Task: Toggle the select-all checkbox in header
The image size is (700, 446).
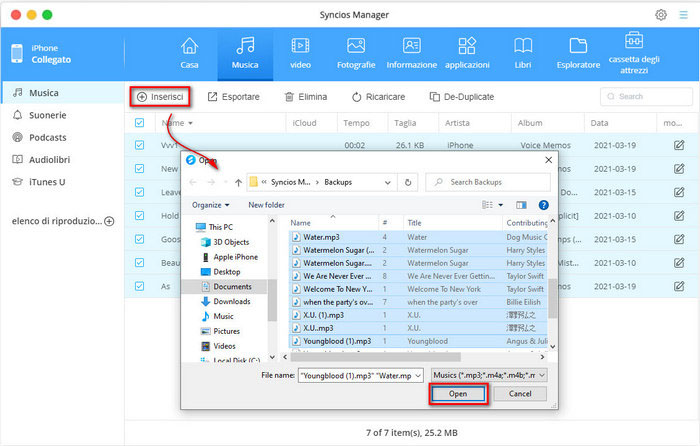Action: pyautogui.click(x=140, y=123)
